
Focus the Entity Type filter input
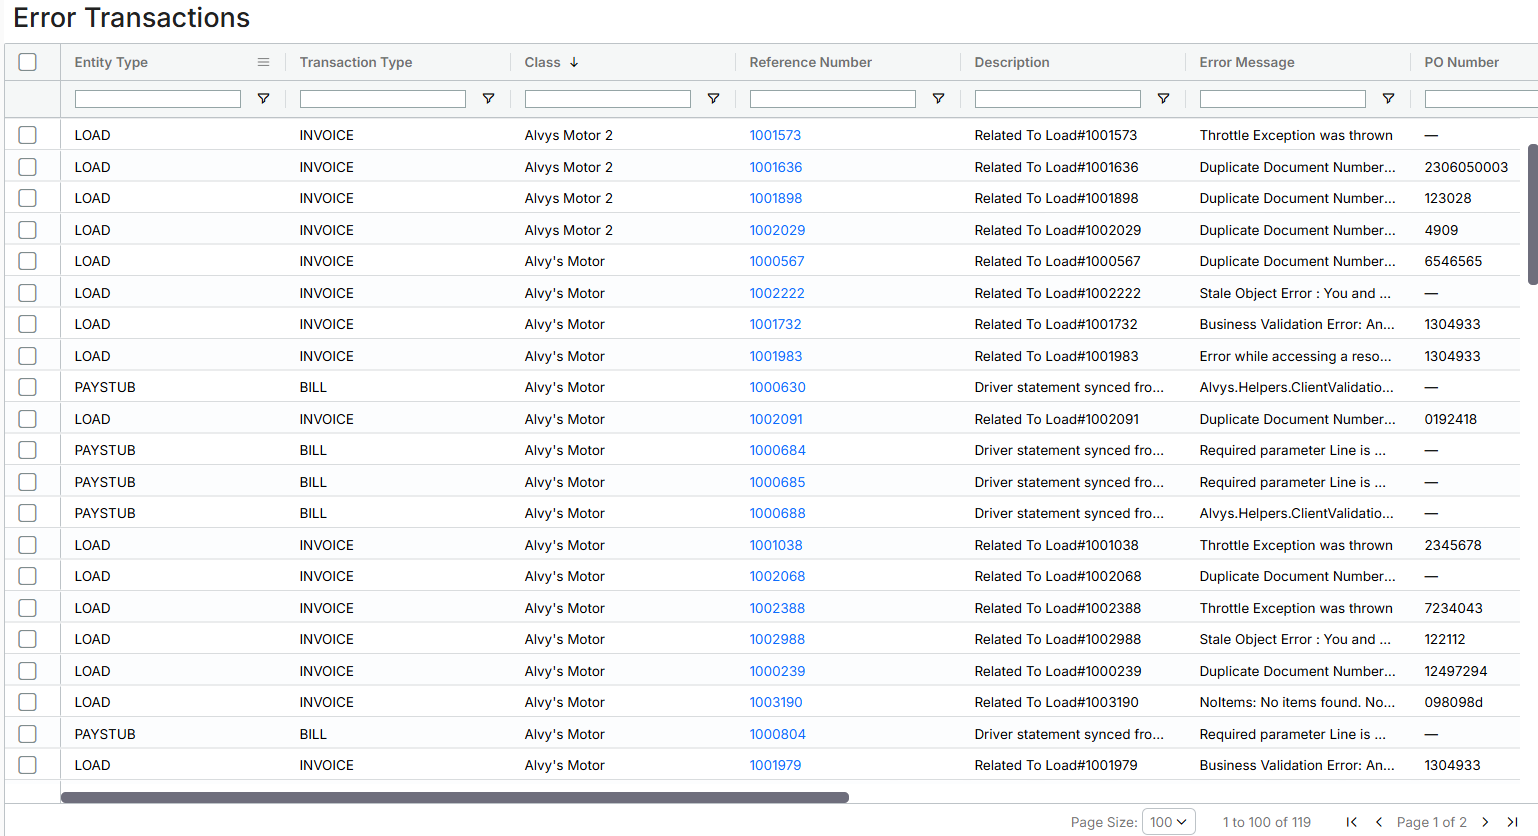158,99
